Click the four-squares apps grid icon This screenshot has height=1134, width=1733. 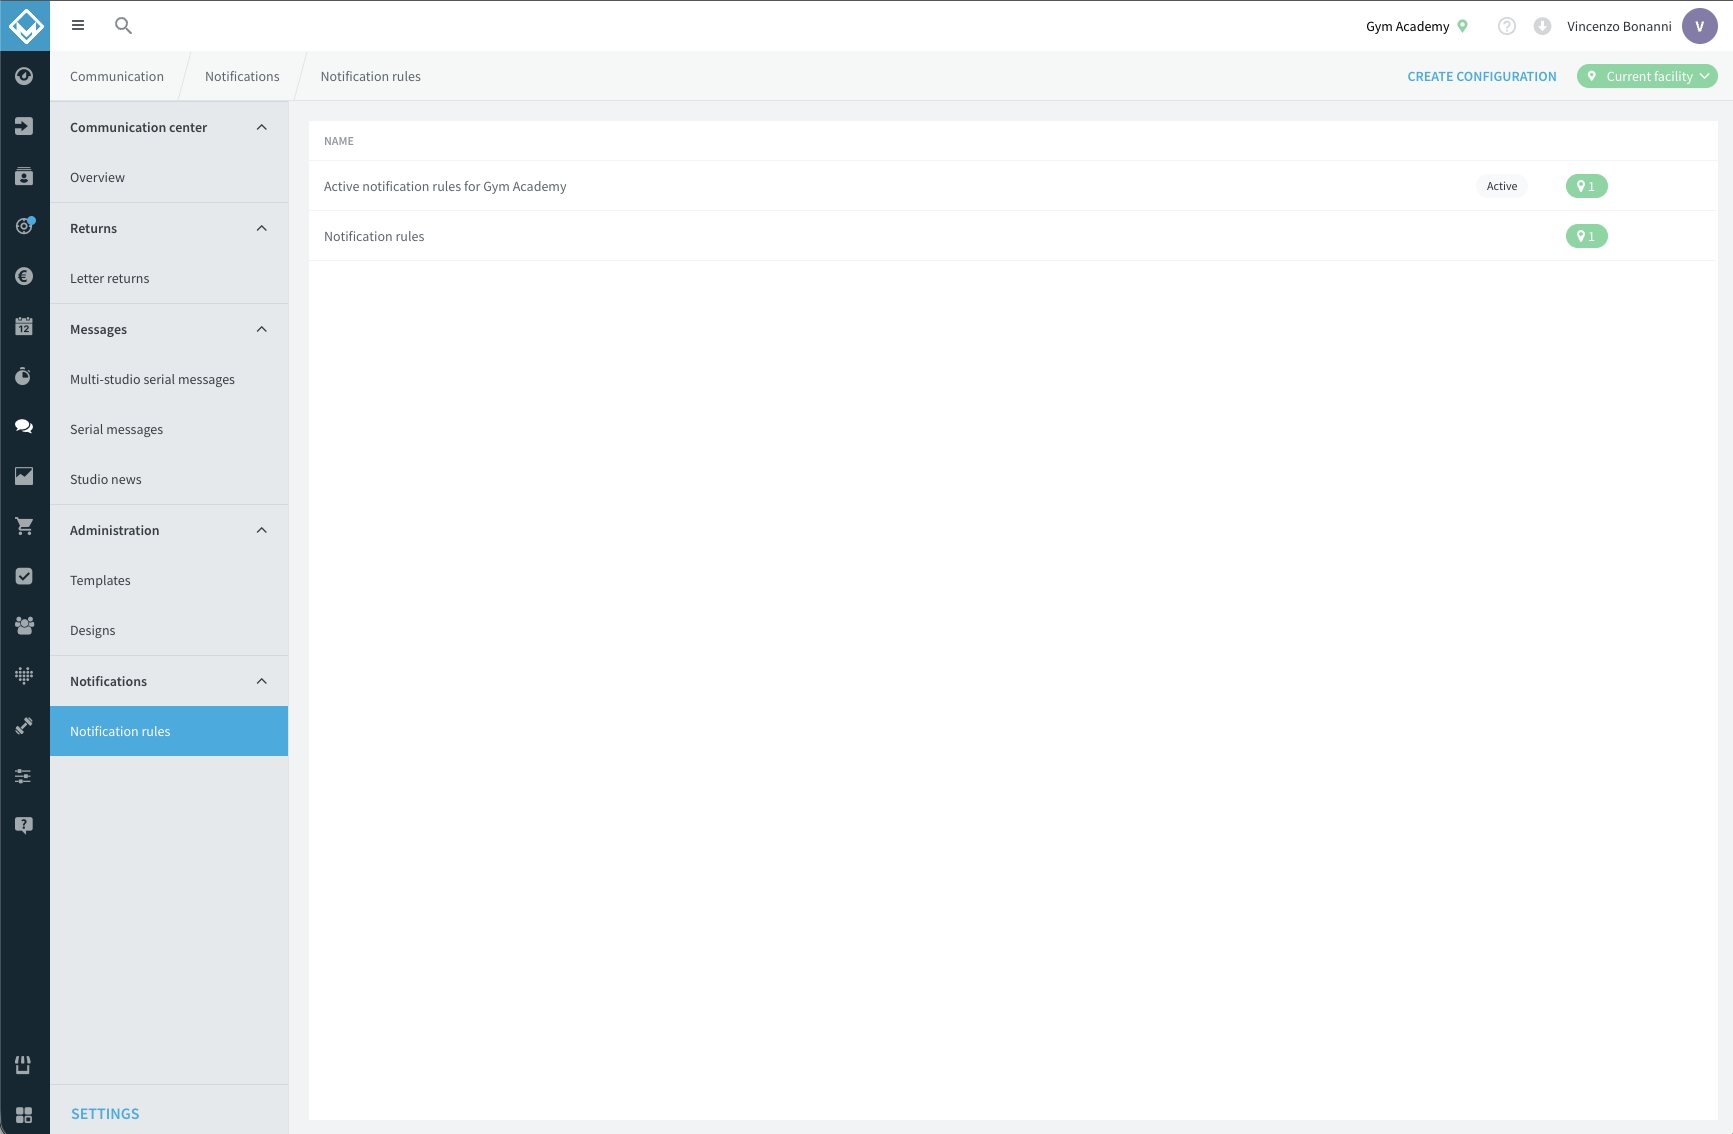point(24,1115)
